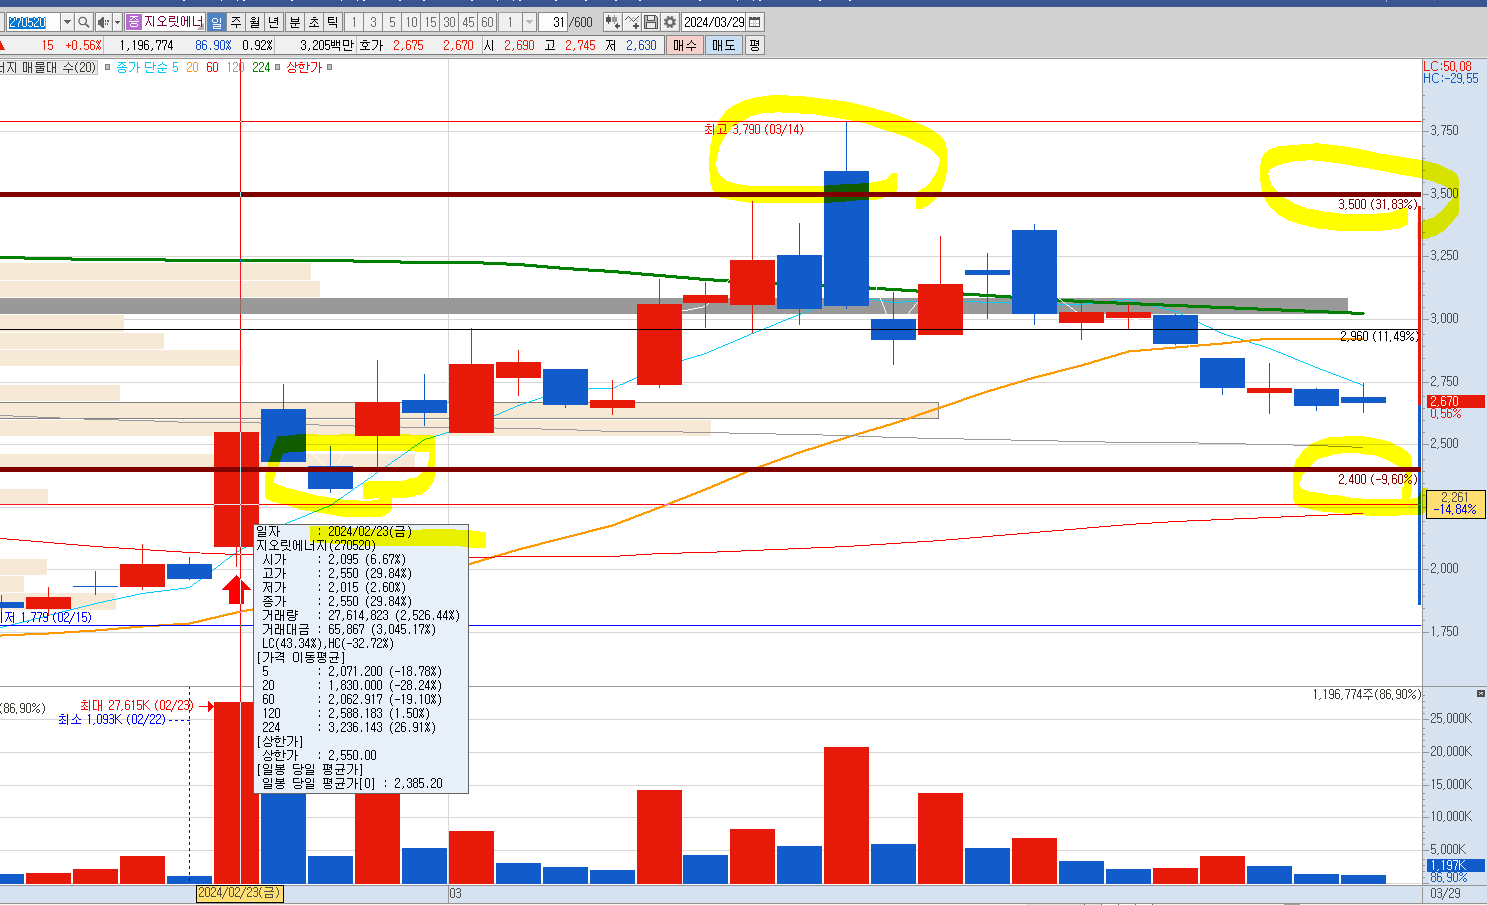Screen dimensions: 1487x905
Task: Choose interval button 15
Action: tap(430, 22)
